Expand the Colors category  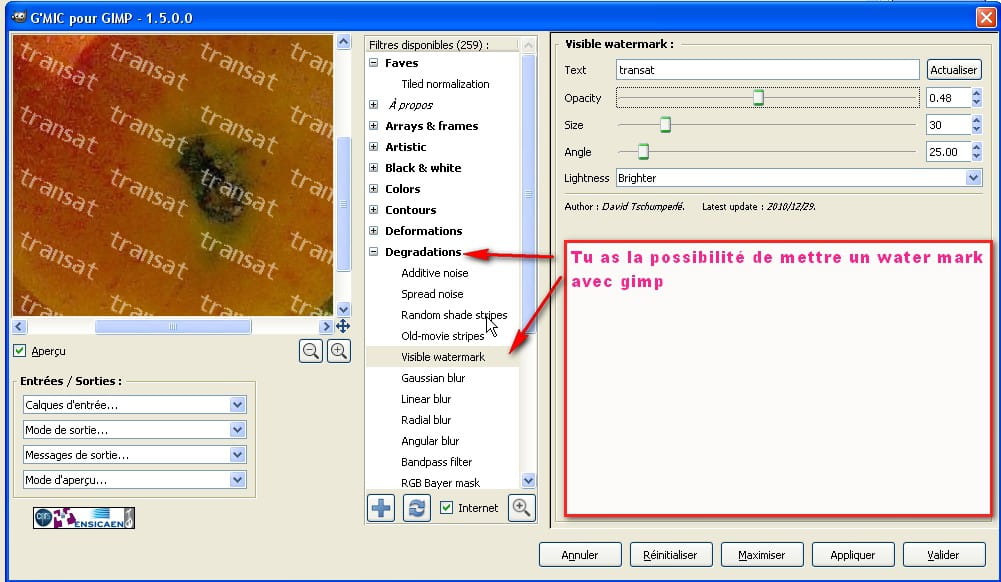click(x=373, y=189)
